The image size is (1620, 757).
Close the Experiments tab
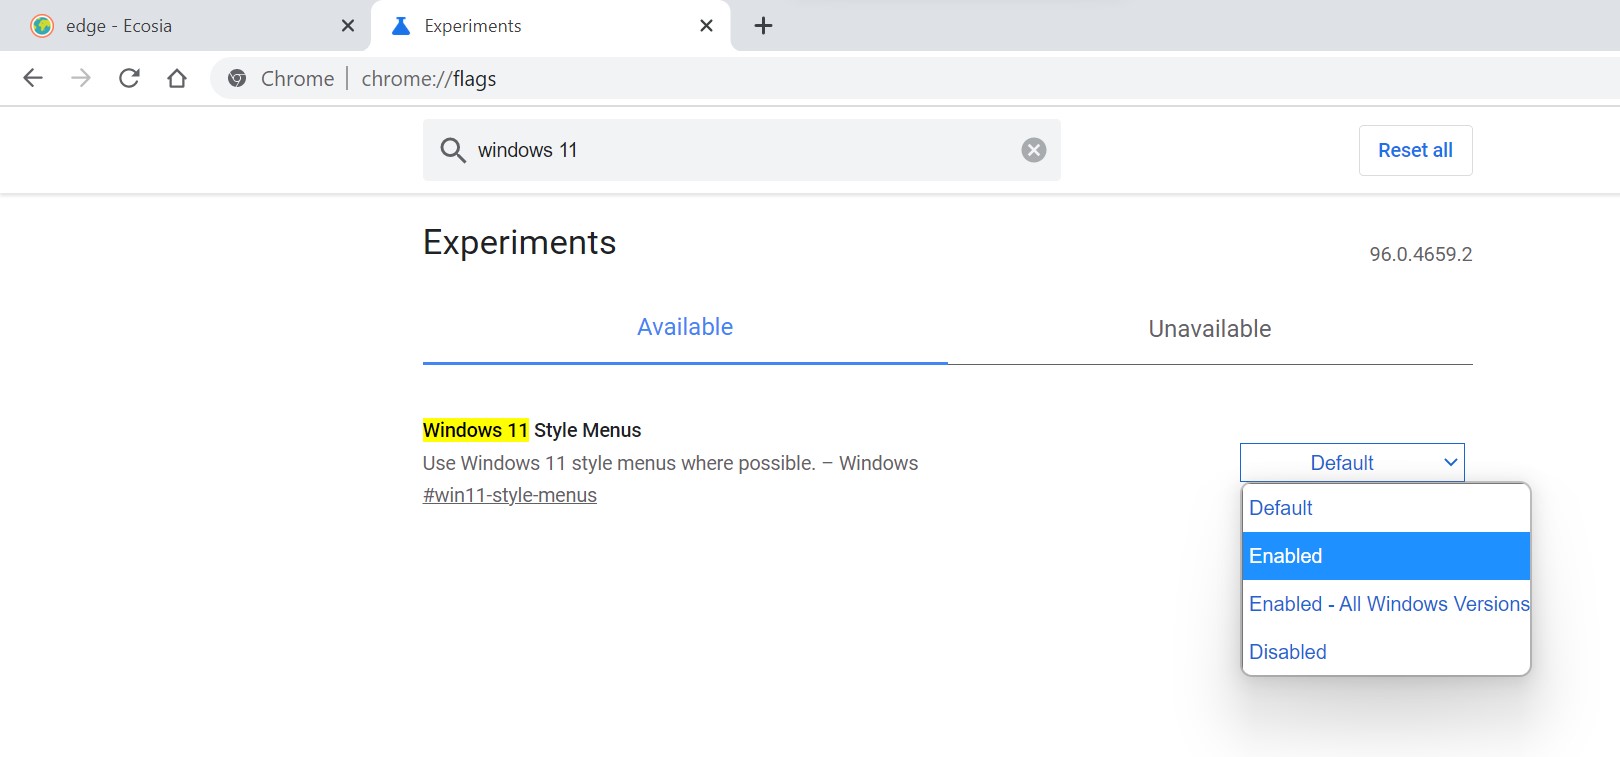[706, 26]
